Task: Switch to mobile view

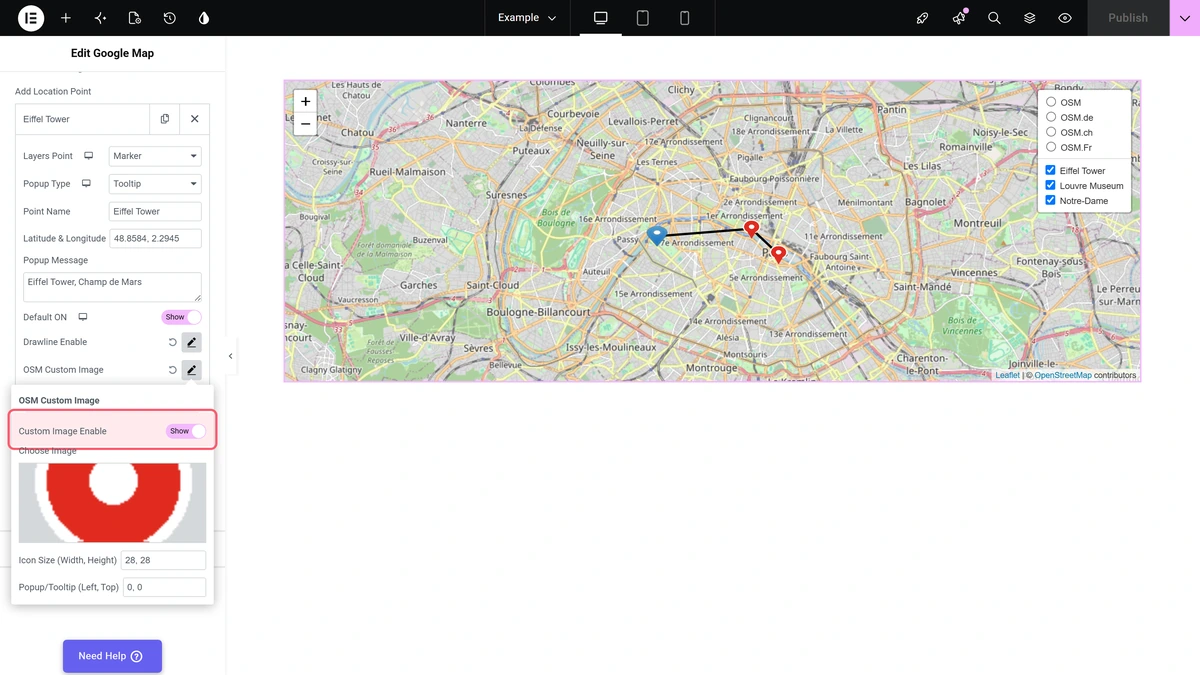Action: point(685,18)
